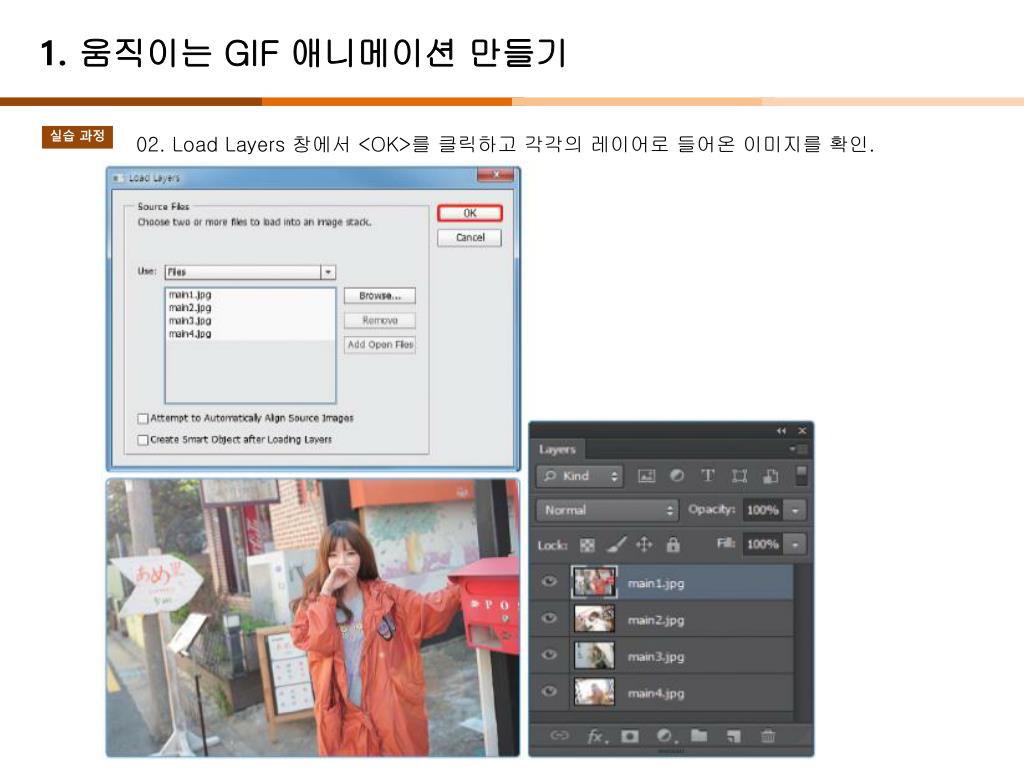
Task: Filter for pixel layers icon
Action: pos(646,476)
